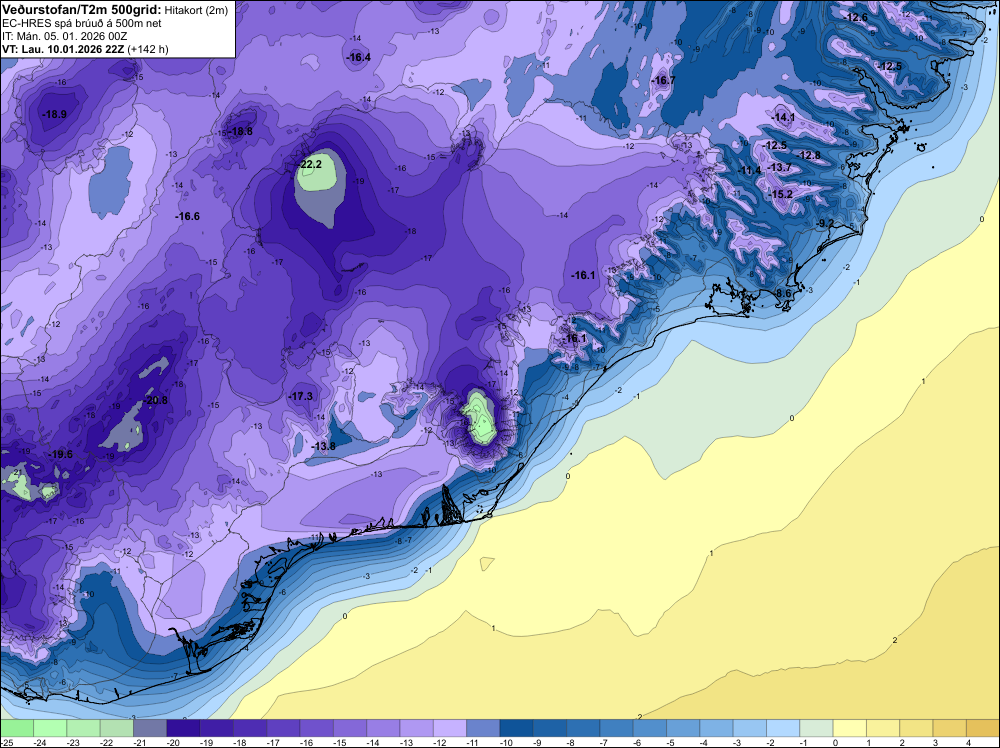Select the pale lilac swatch between -12 and -11
The width and height of the screenshot is (1000, 748).
coord(450,728)
